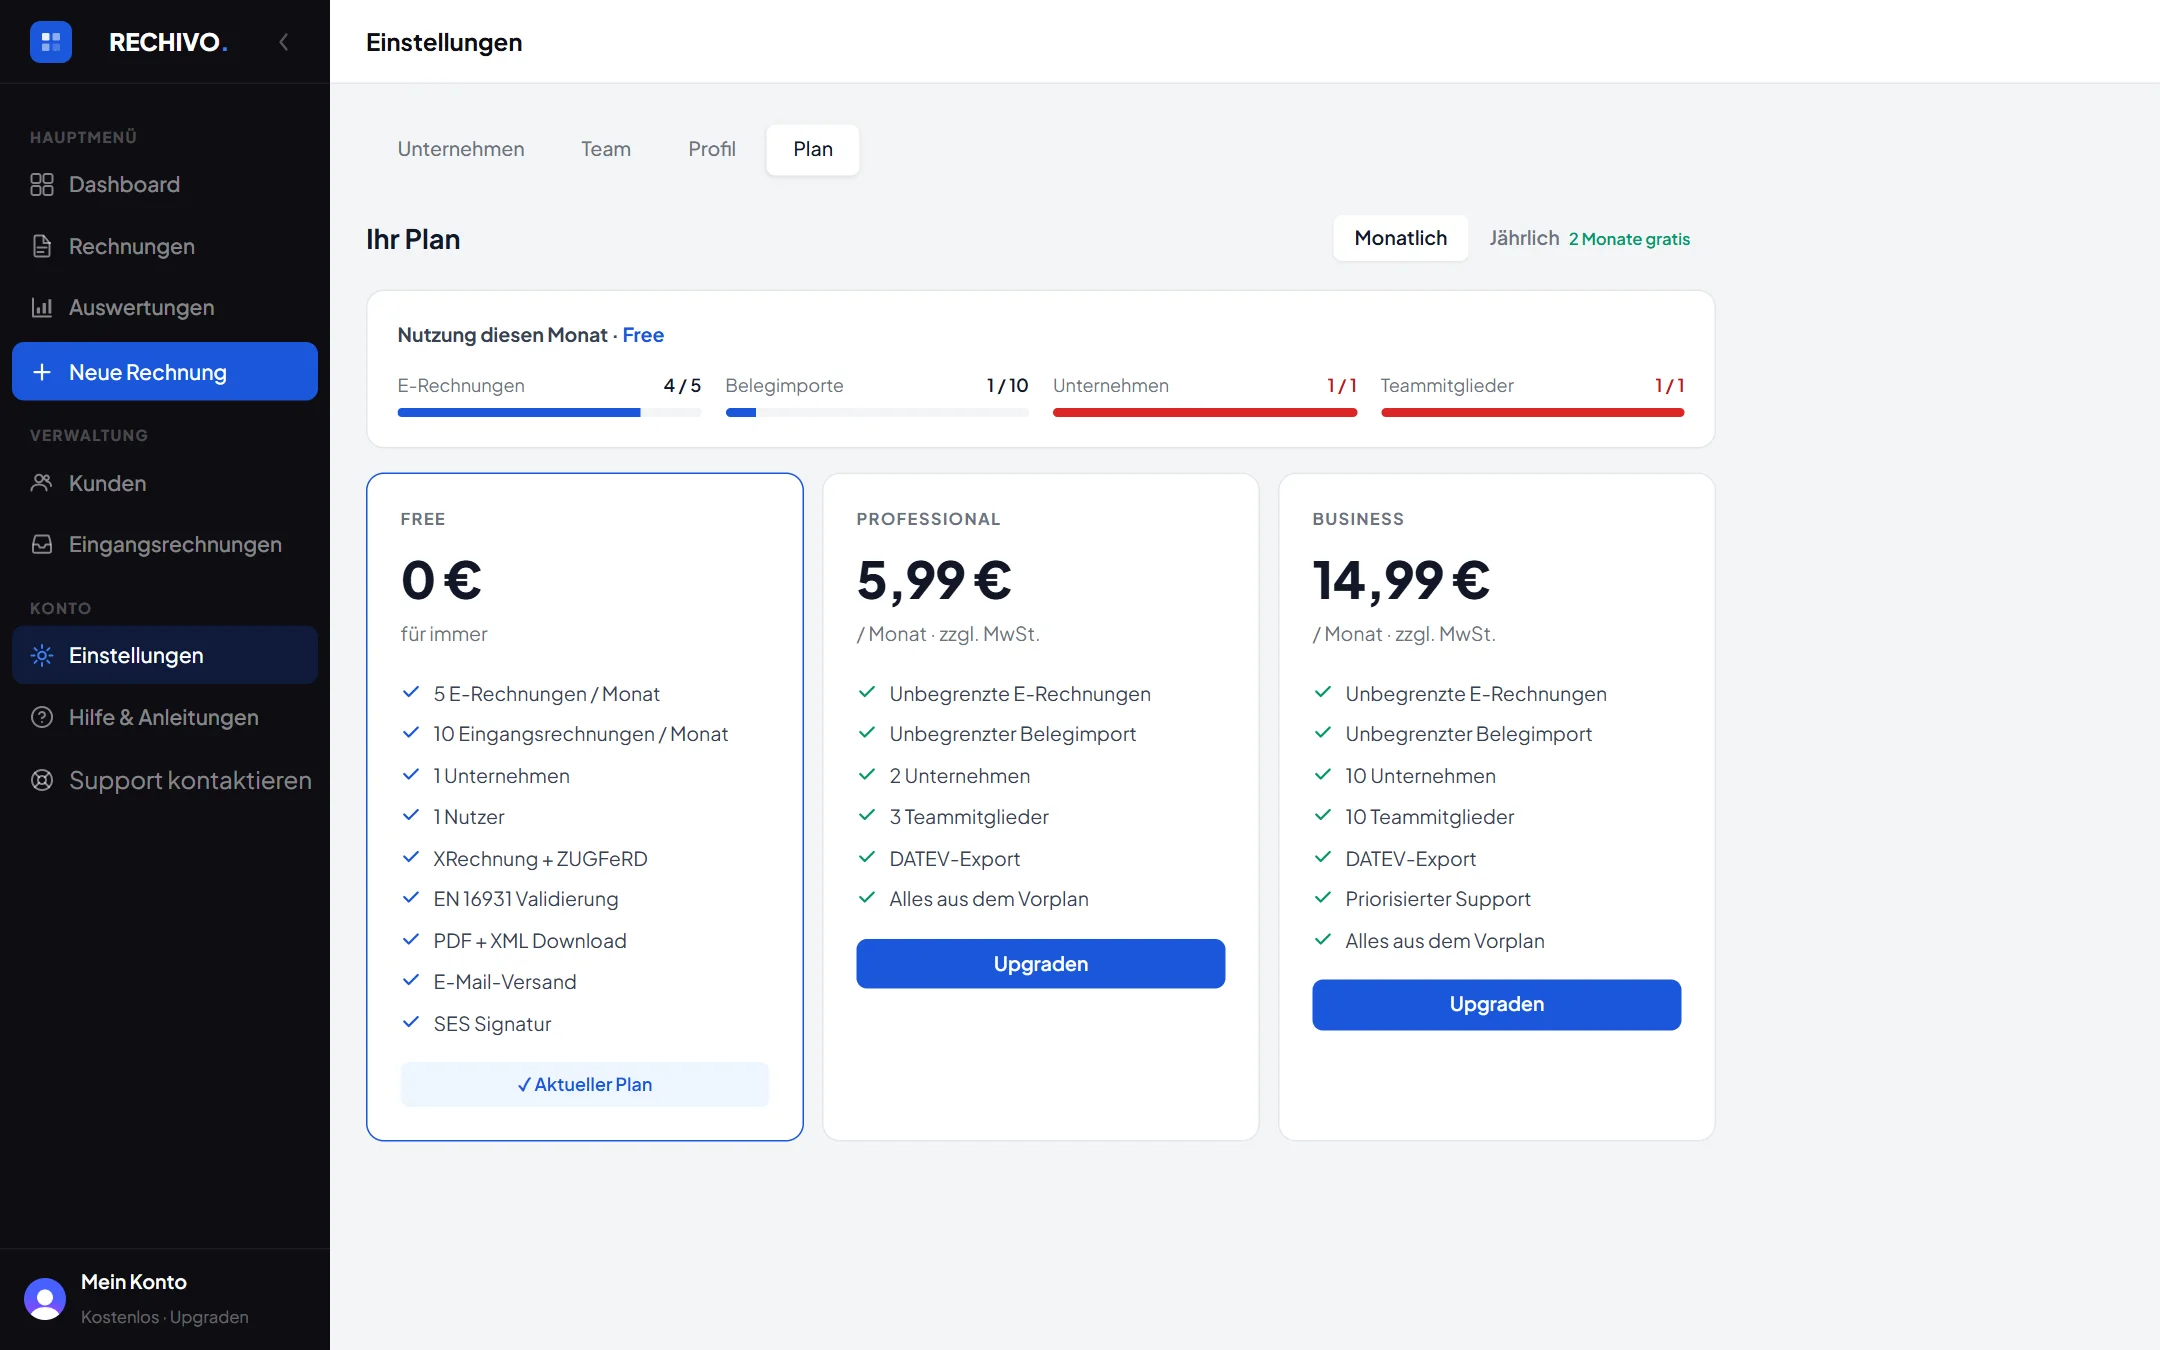This screenshot has height=1350, width=2160.
Task: Click the check icon beside Priorisierter Support
Action: 1322,897
